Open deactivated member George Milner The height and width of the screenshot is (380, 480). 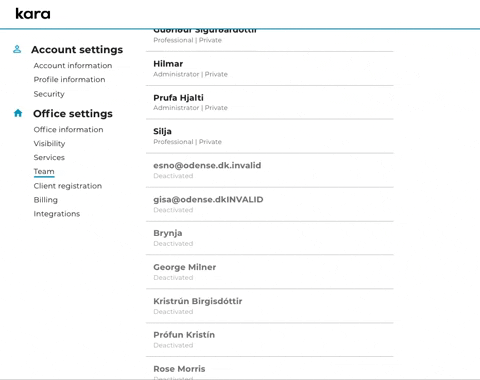click(269, 272)
